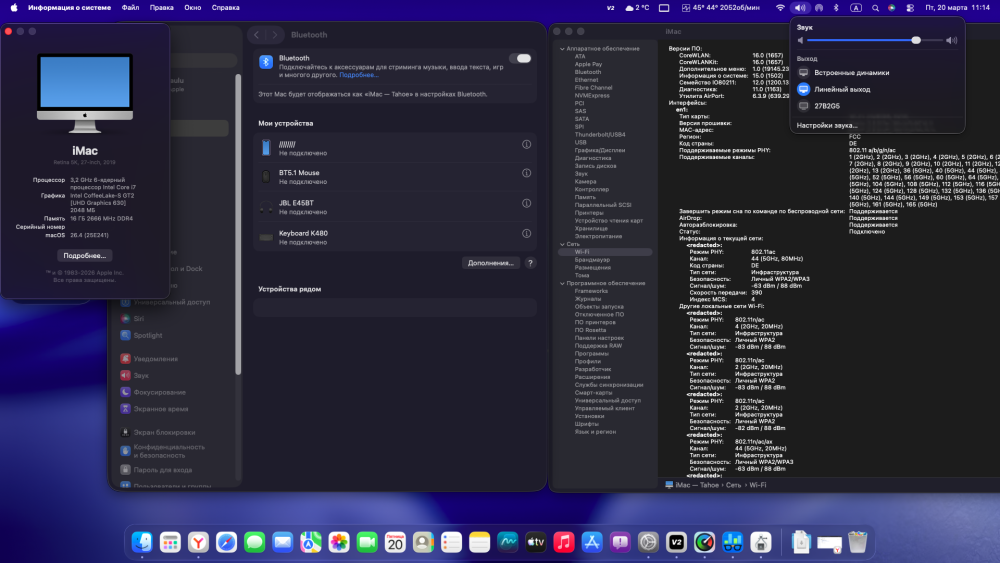This screenshot has width=1000, height=563.
Task: Open the Справка menu
Action: 226,8
